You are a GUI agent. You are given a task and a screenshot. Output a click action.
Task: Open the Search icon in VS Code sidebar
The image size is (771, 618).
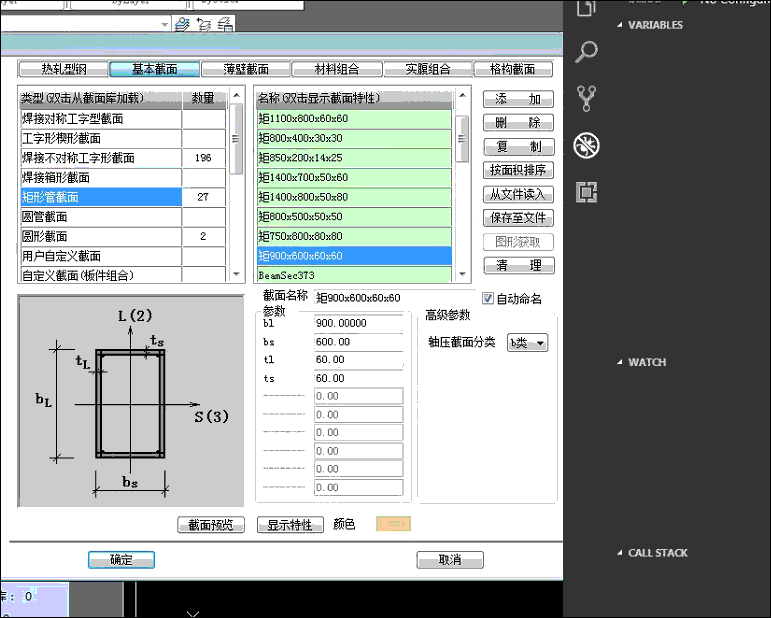point(586,51)
